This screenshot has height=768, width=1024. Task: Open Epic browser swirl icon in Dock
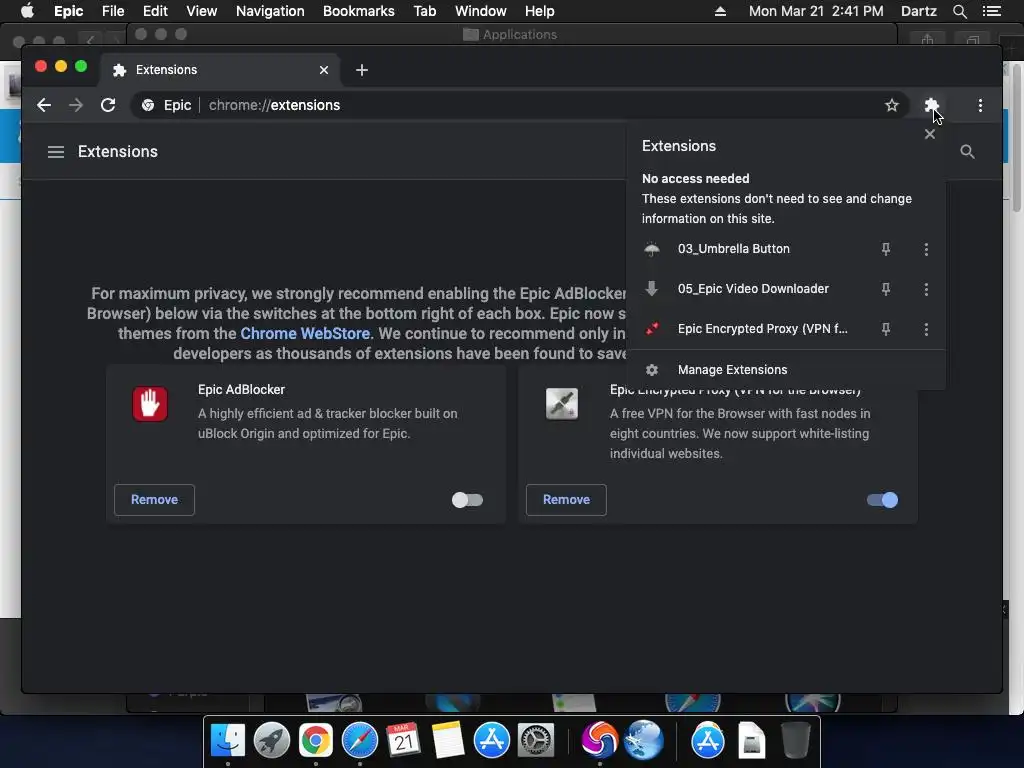point(599,741)
